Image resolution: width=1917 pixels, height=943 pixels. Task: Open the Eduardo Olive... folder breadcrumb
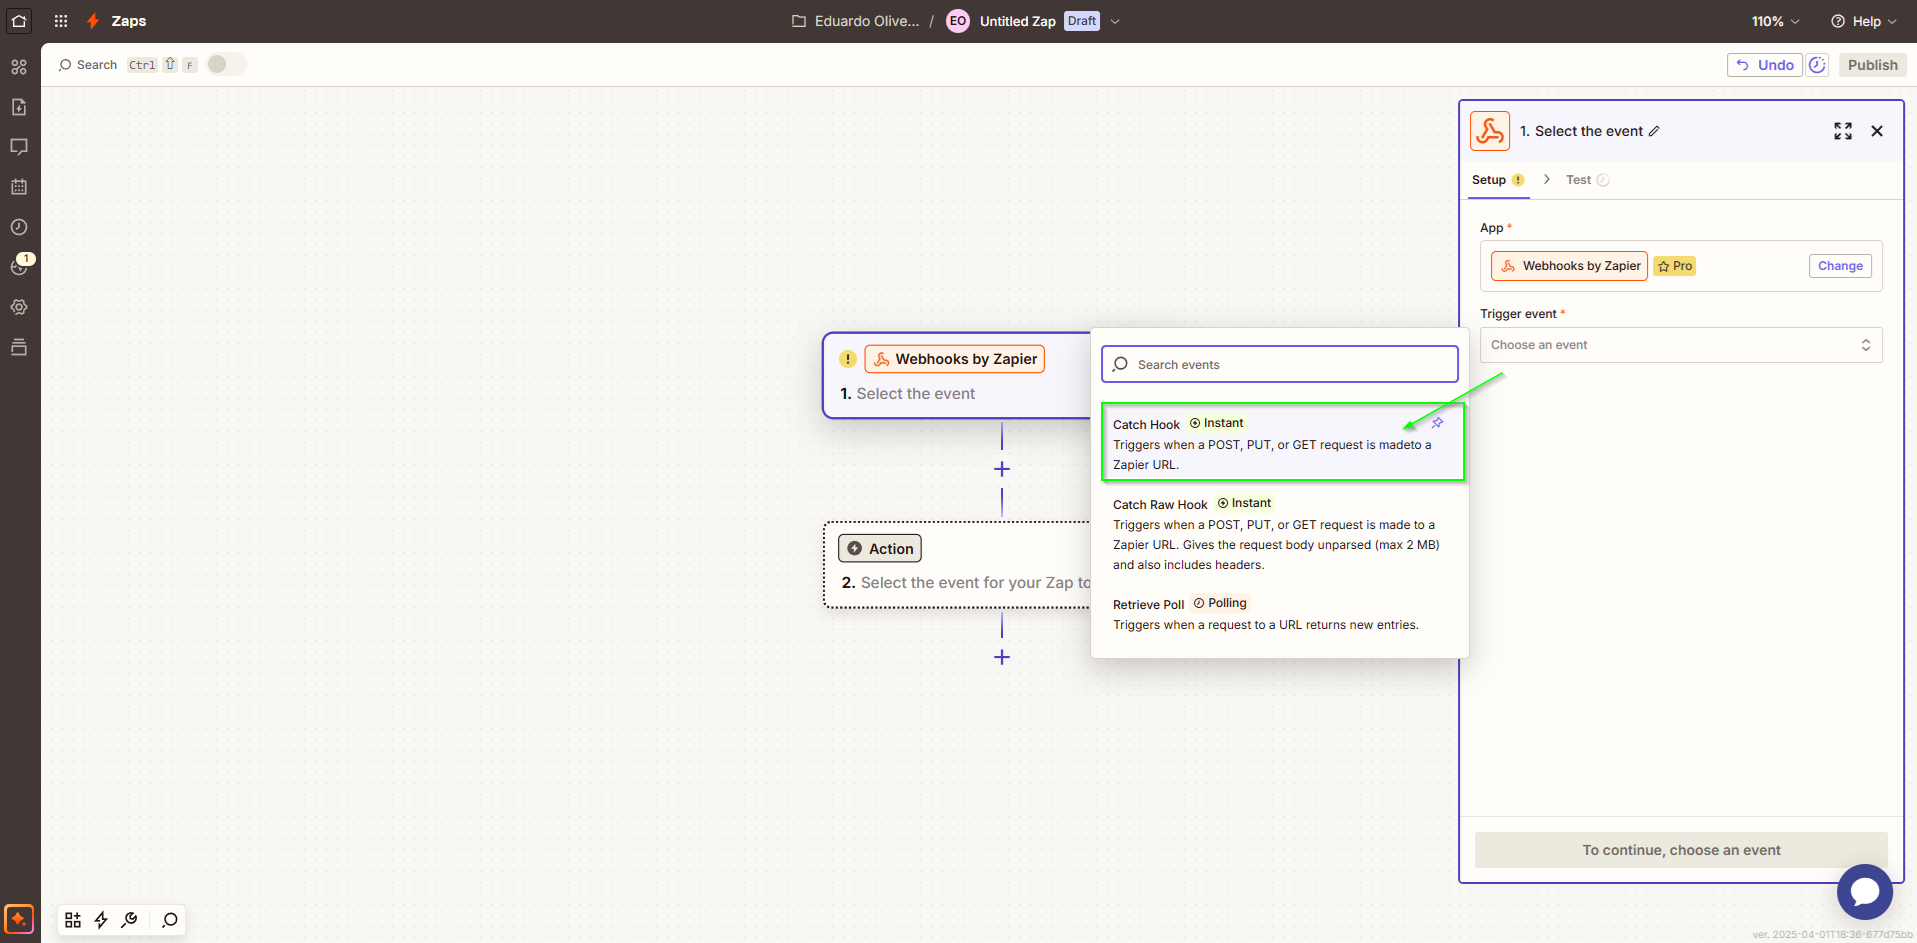(855, 21)
